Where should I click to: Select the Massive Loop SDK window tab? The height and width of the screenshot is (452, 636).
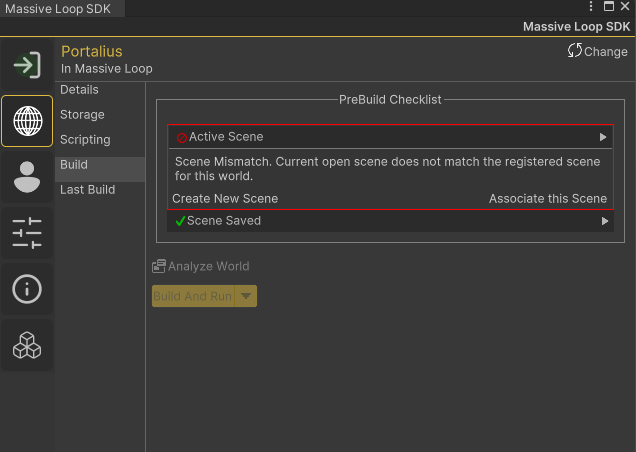tap(58, 9)
